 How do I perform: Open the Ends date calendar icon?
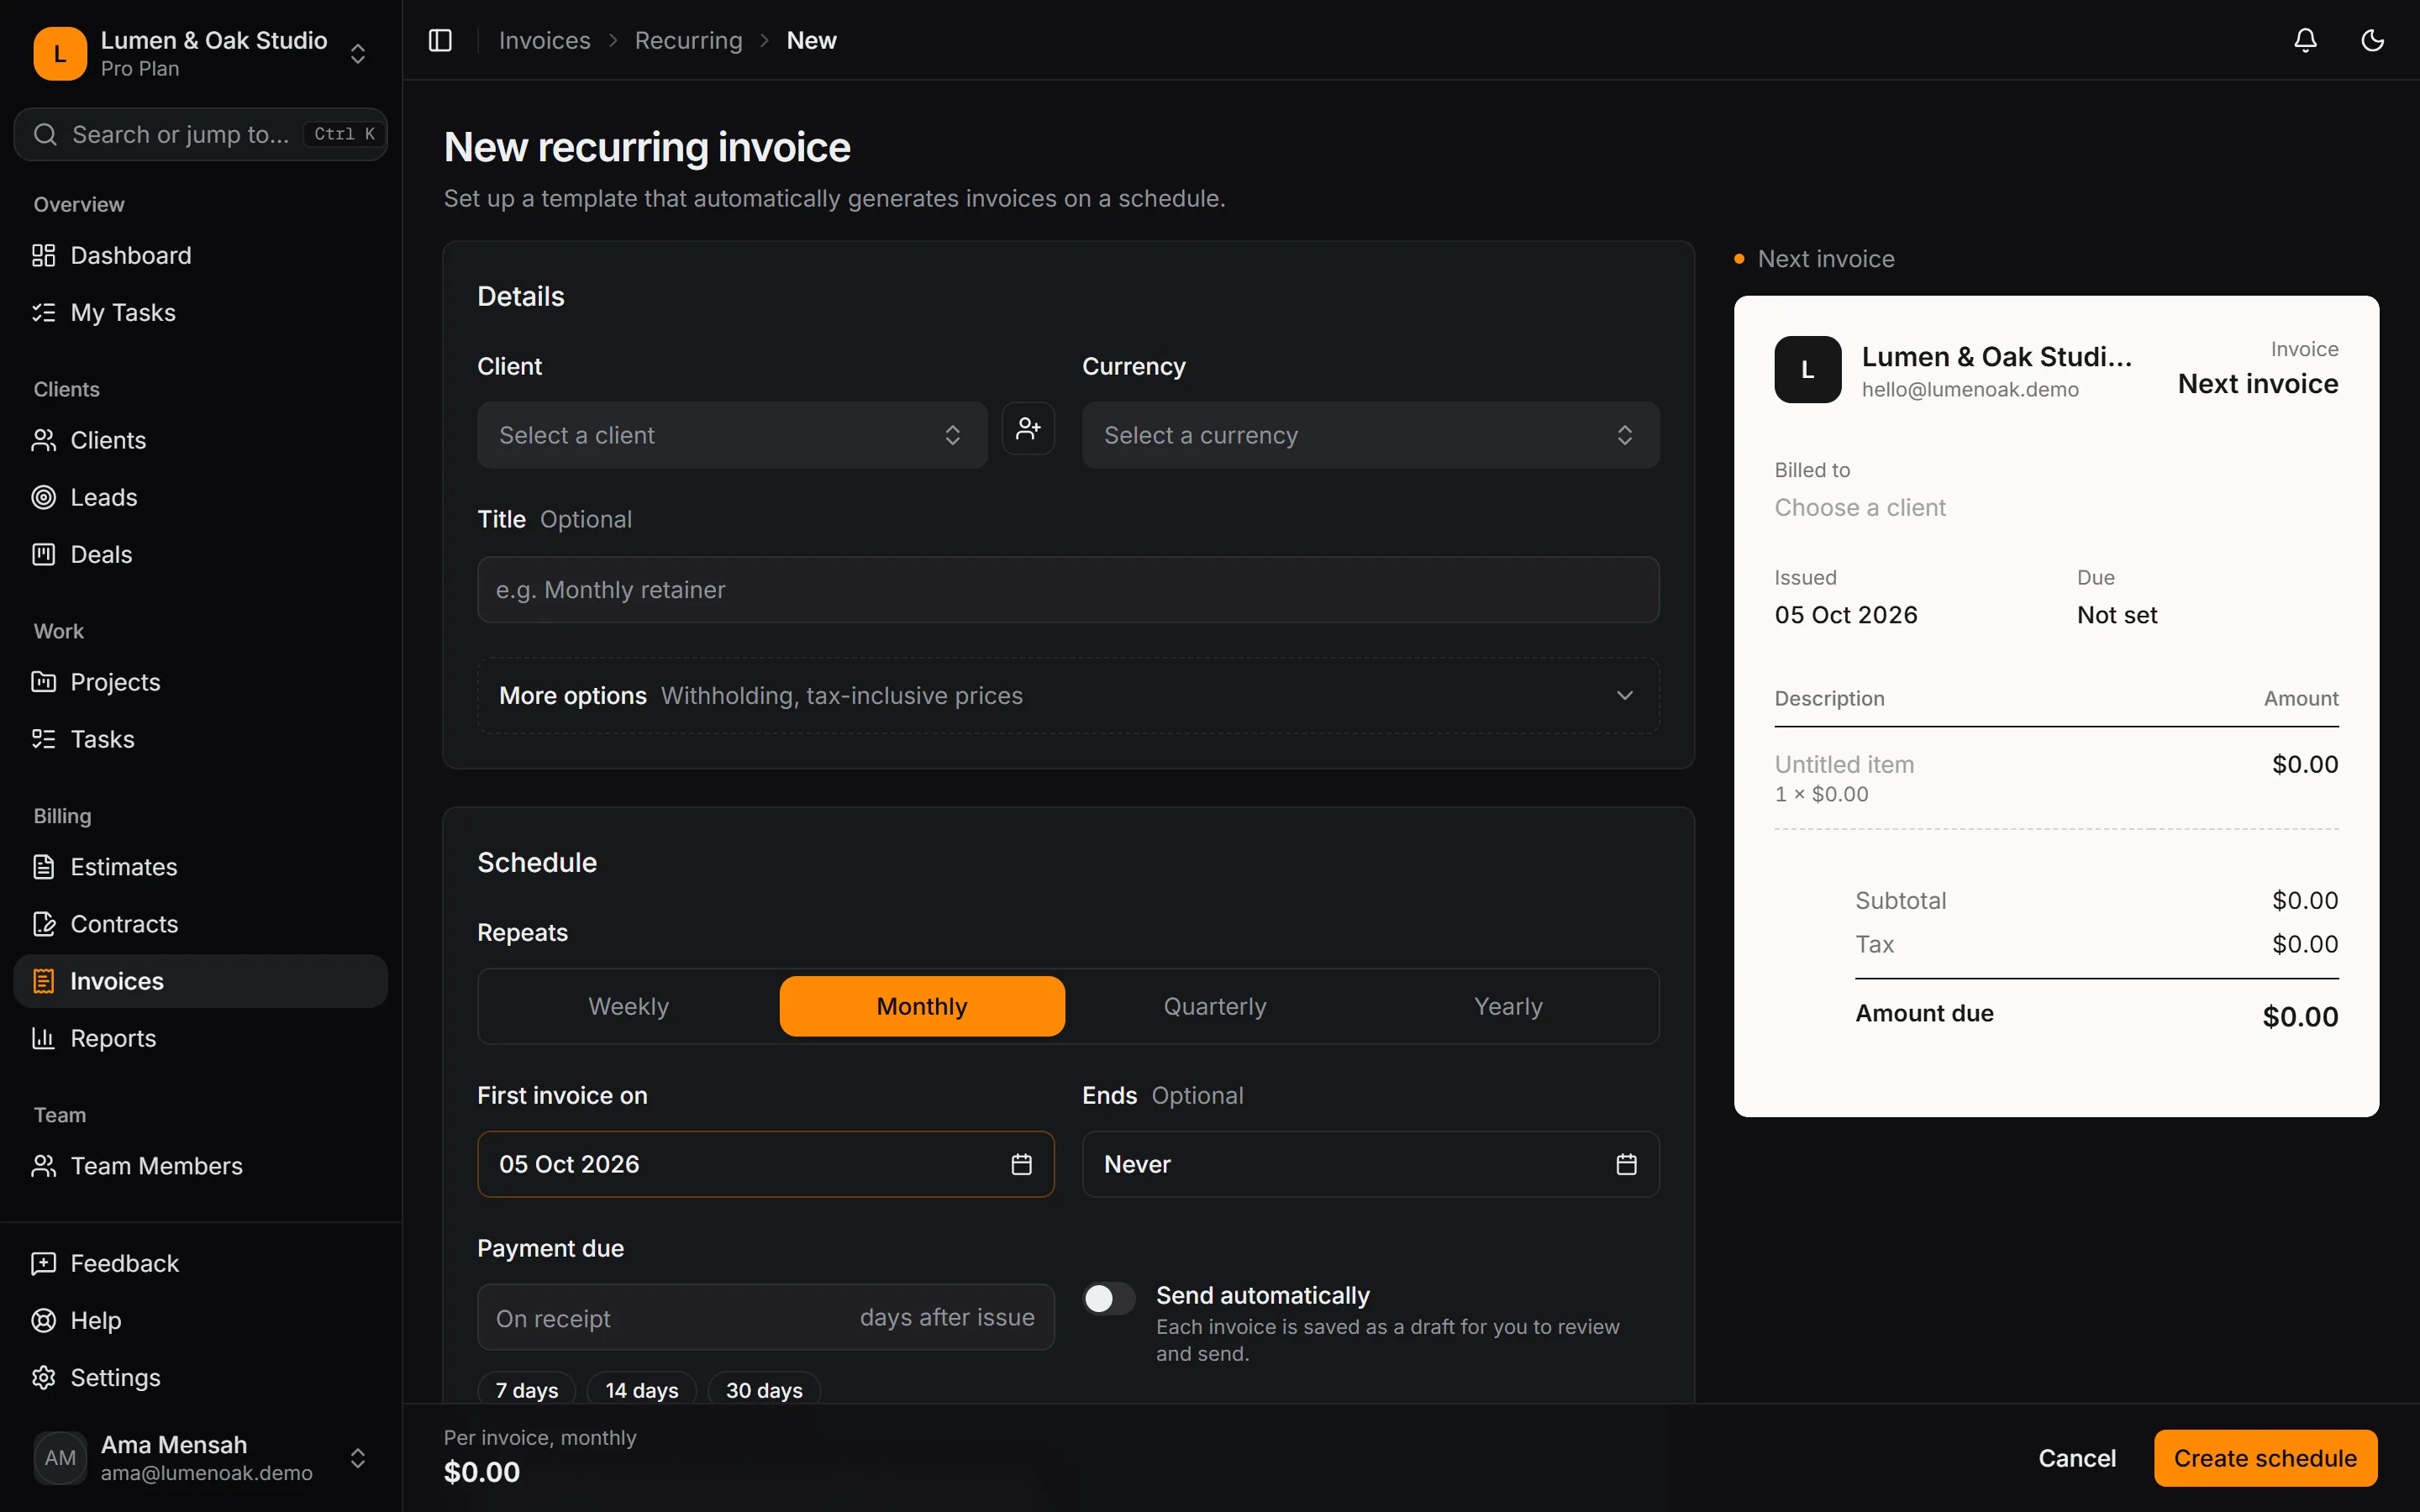(x=1626, y=1164)
